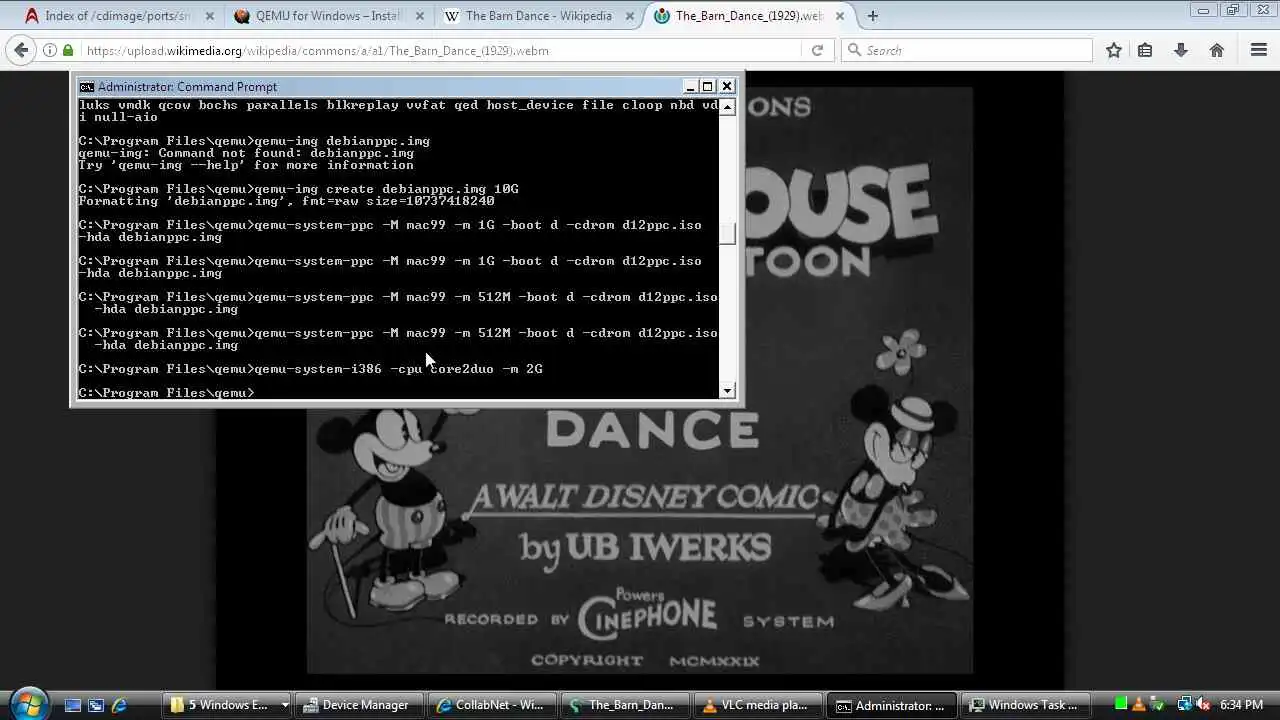
Task: Click Switch between windows quick launch icon
Action: (x=96, y=705)
